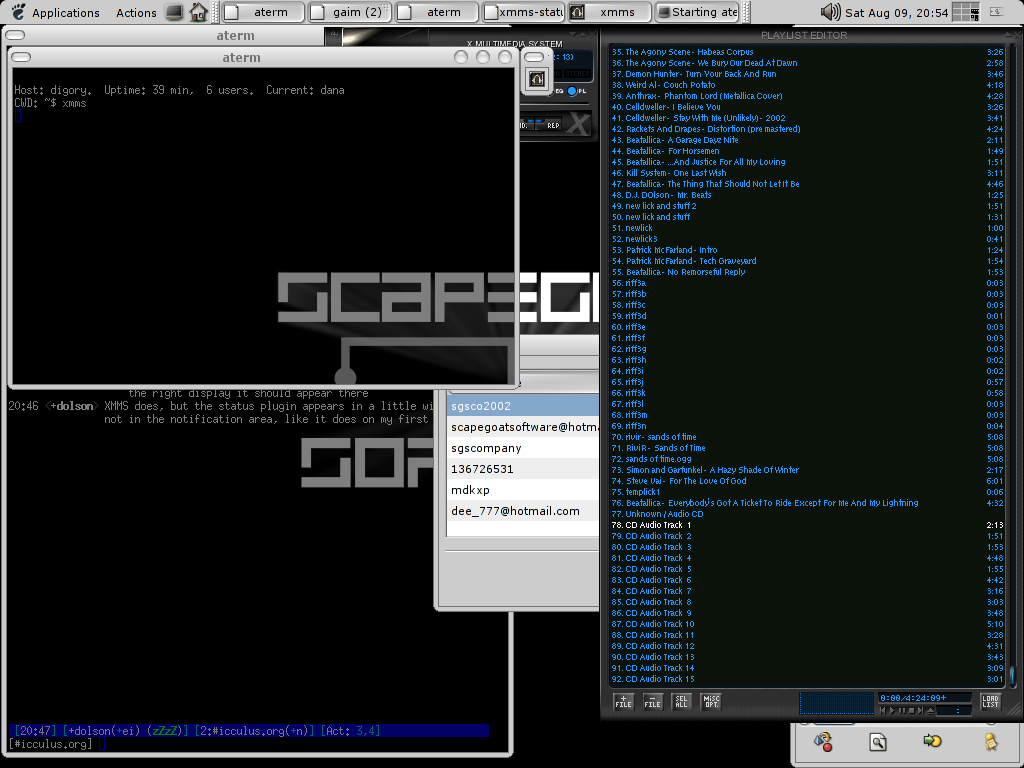Viewport: 1024px width, 768px height.
Task: Select track 77 Unknown / Audio CD
Action: click(807, 514)
